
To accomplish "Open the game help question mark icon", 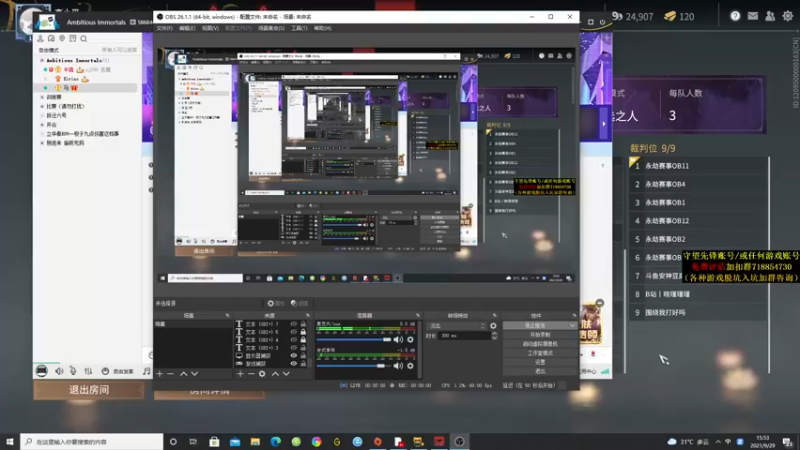I will [x=735, y=16].
